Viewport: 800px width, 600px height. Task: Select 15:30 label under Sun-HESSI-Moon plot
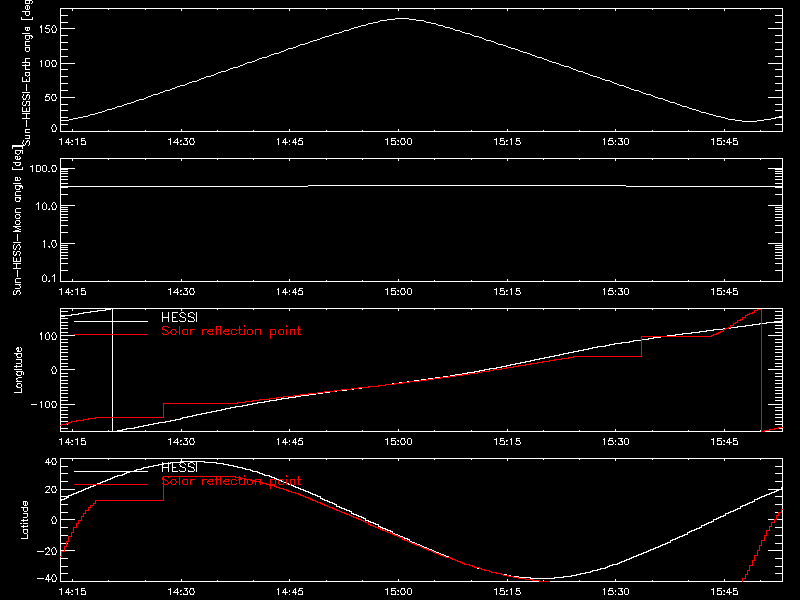point(616,292)
